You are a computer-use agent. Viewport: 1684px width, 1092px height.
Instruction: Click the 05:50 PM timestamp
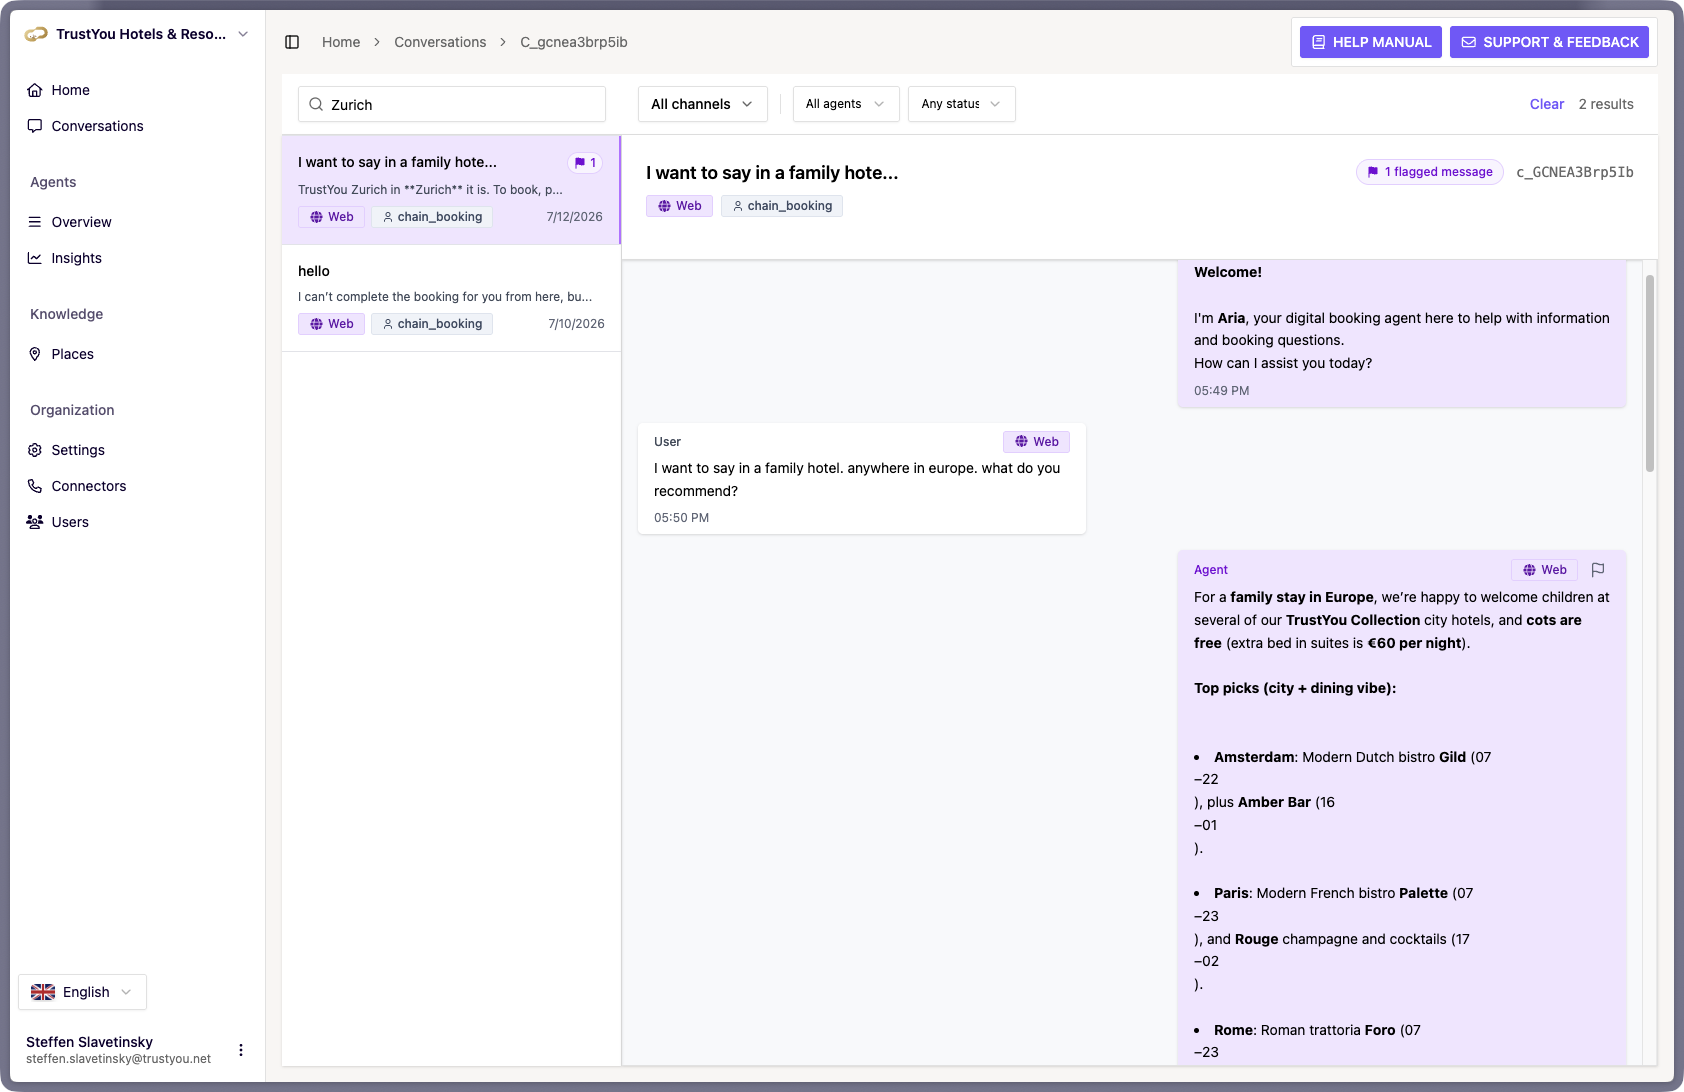pos(682,518)
